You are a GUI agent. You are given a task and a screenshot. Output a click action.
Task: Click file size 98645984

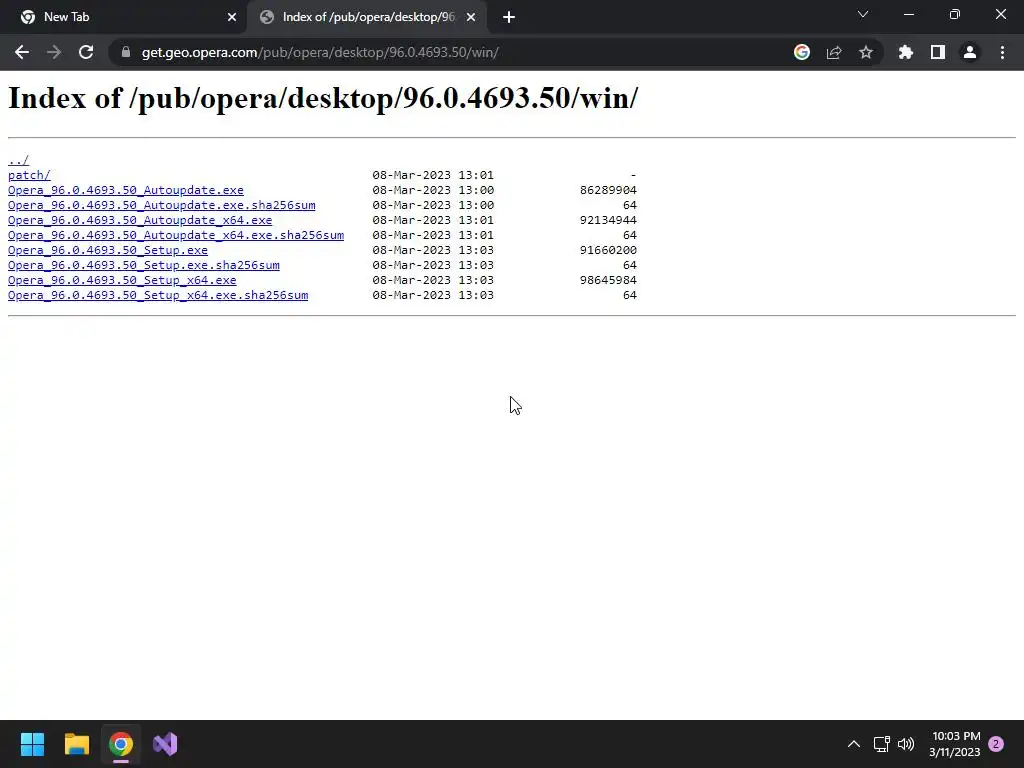[x=608, y=280]
